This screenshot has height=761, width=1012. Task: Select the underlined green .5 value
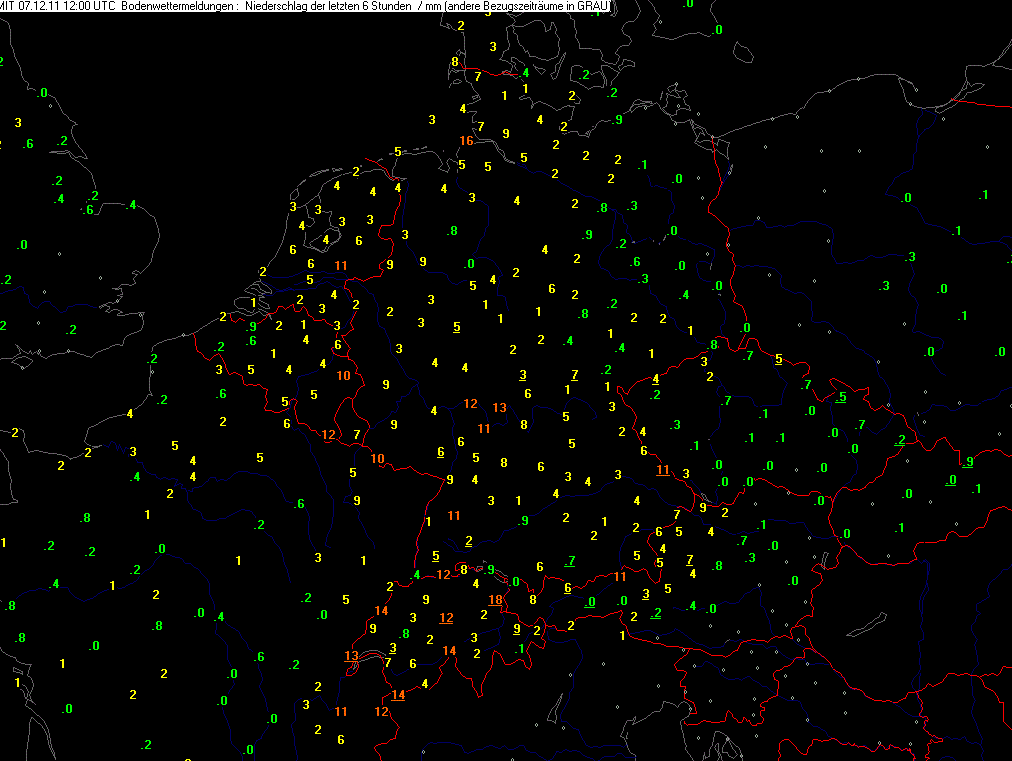coord(841,398)
